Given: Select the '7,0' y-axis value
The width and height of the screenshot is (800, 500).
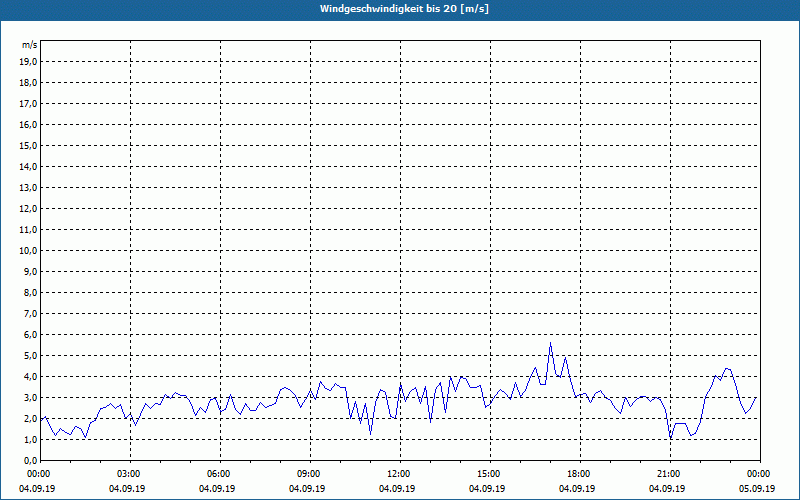Looking at the screenshot, I should click(x=31, y=313).
